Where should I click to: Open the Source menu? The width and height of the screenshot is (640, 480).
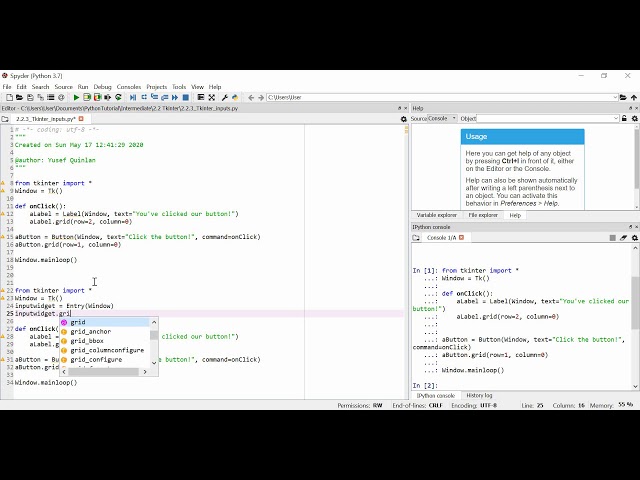[x=63, y=87]
